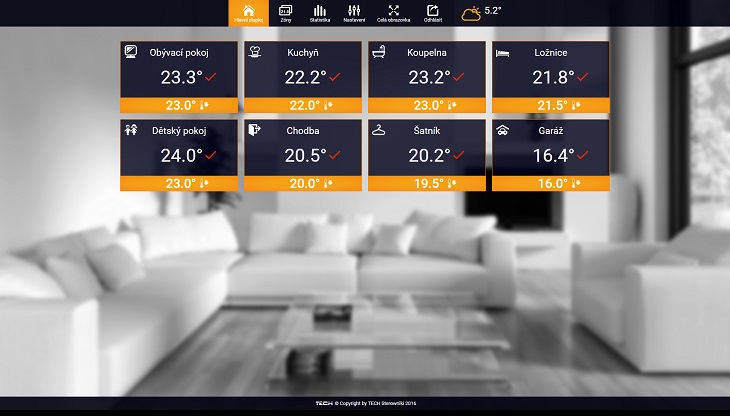Click the chef hat icon for Kuchyň
The height and width of the screenshot is (416, 730).
(255, 52)
